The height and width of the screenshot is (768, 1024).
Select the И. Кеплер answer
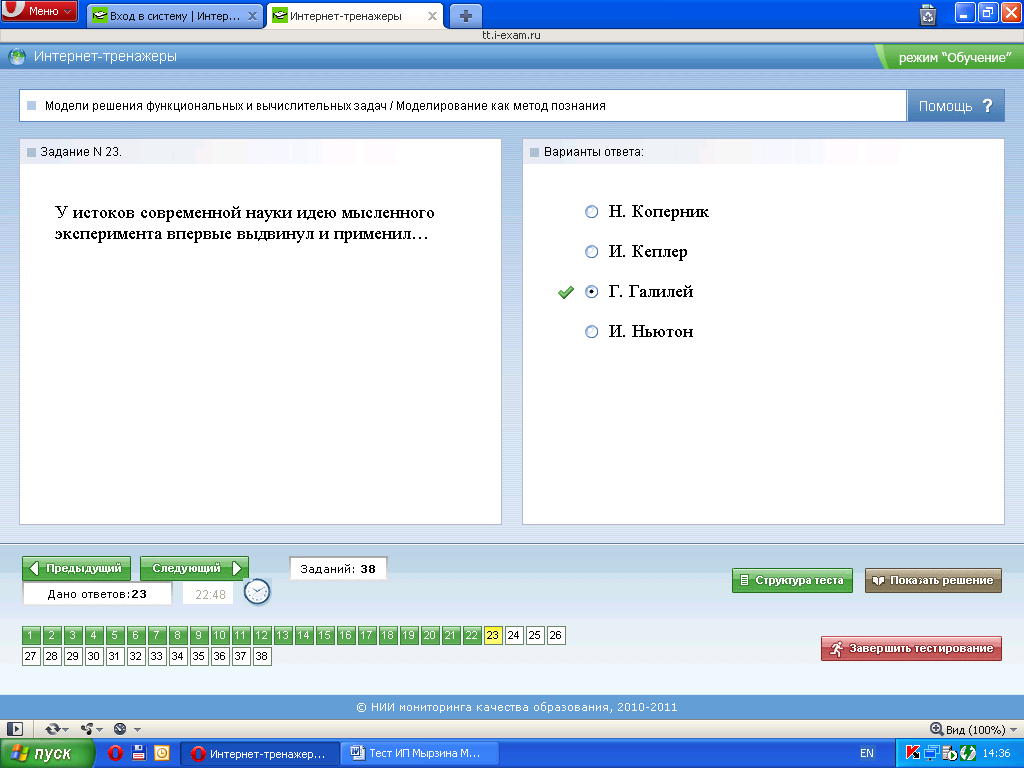click(x=591, y=251)
